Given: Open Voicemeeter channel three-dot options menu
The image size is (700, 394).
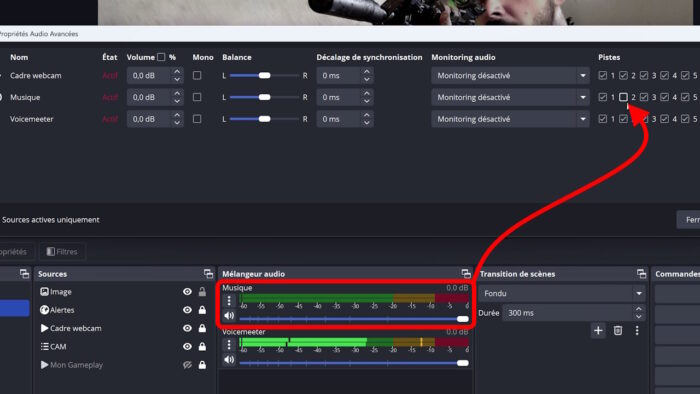Looking at the screenshot, I should (x=229, y=344).
